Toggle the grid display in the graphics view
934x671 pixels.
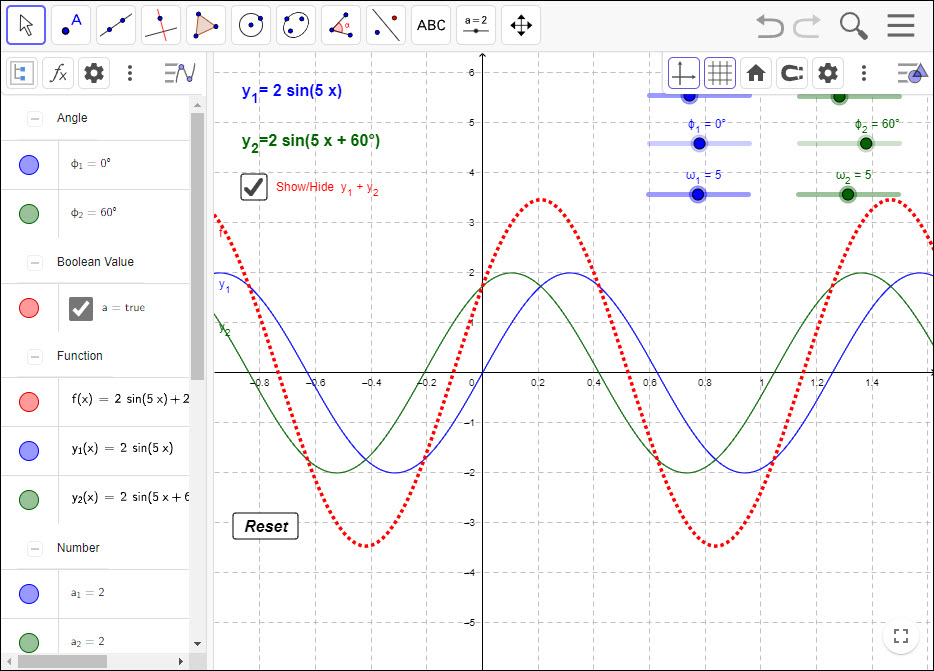720,73
